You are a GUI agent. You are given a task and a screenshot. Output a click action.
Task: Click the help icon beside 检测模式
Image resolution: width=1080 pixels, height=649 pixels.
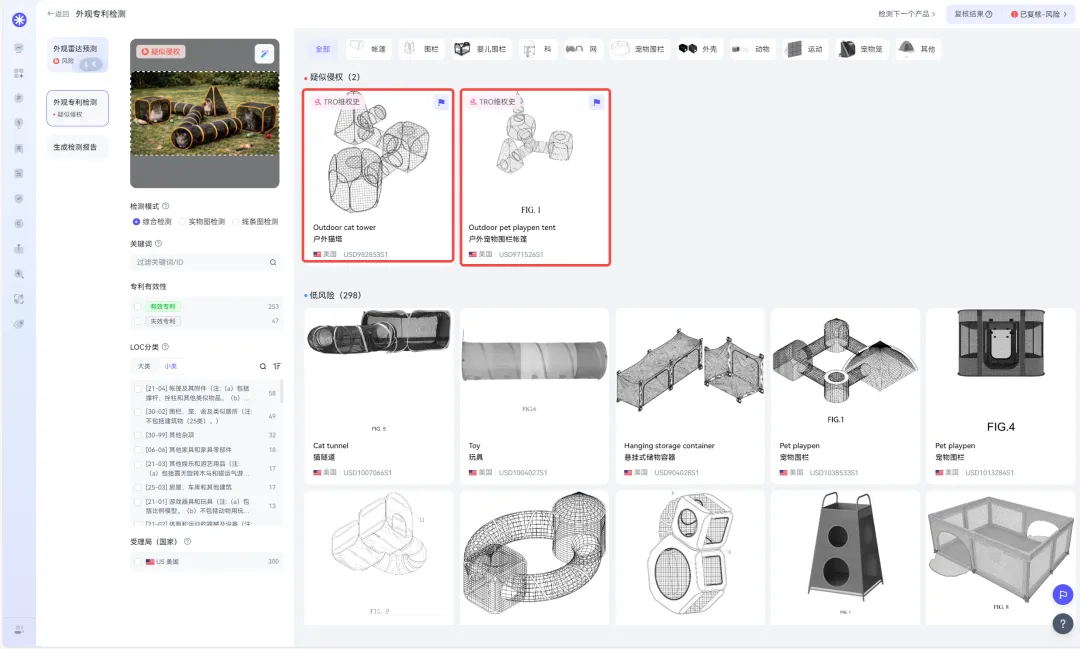pos(166,206)
